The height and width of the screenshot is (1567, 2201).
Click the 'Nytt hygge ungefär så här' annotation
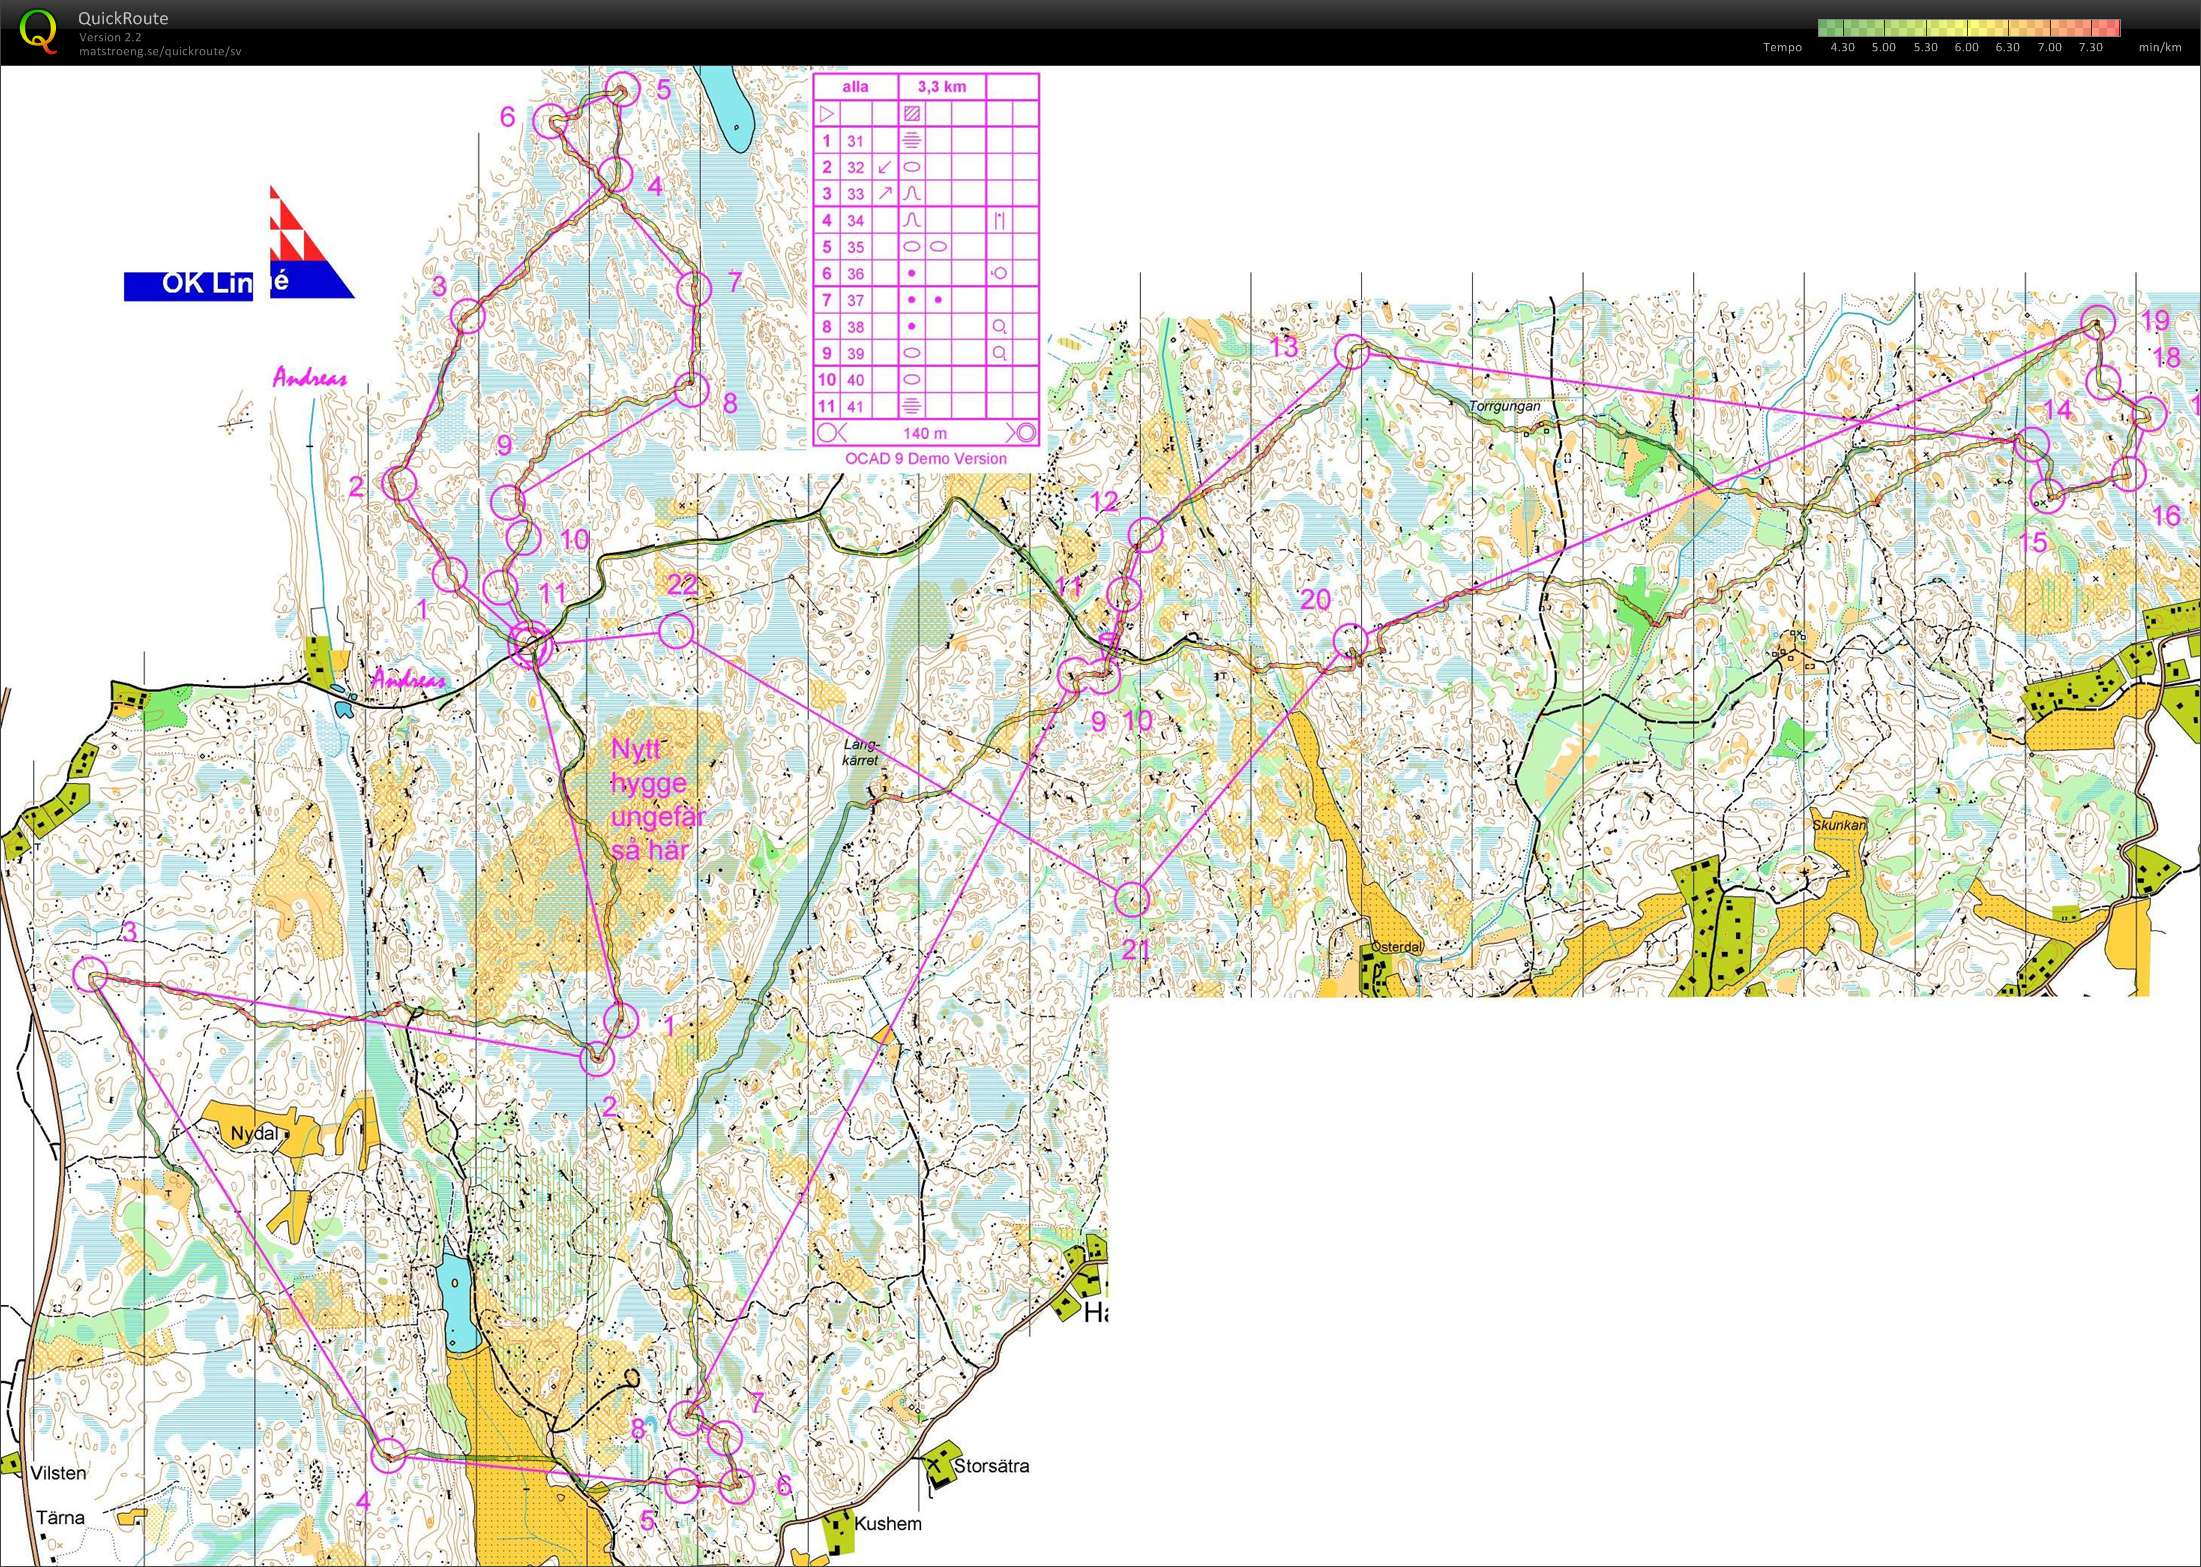click(x=658, y=800)
